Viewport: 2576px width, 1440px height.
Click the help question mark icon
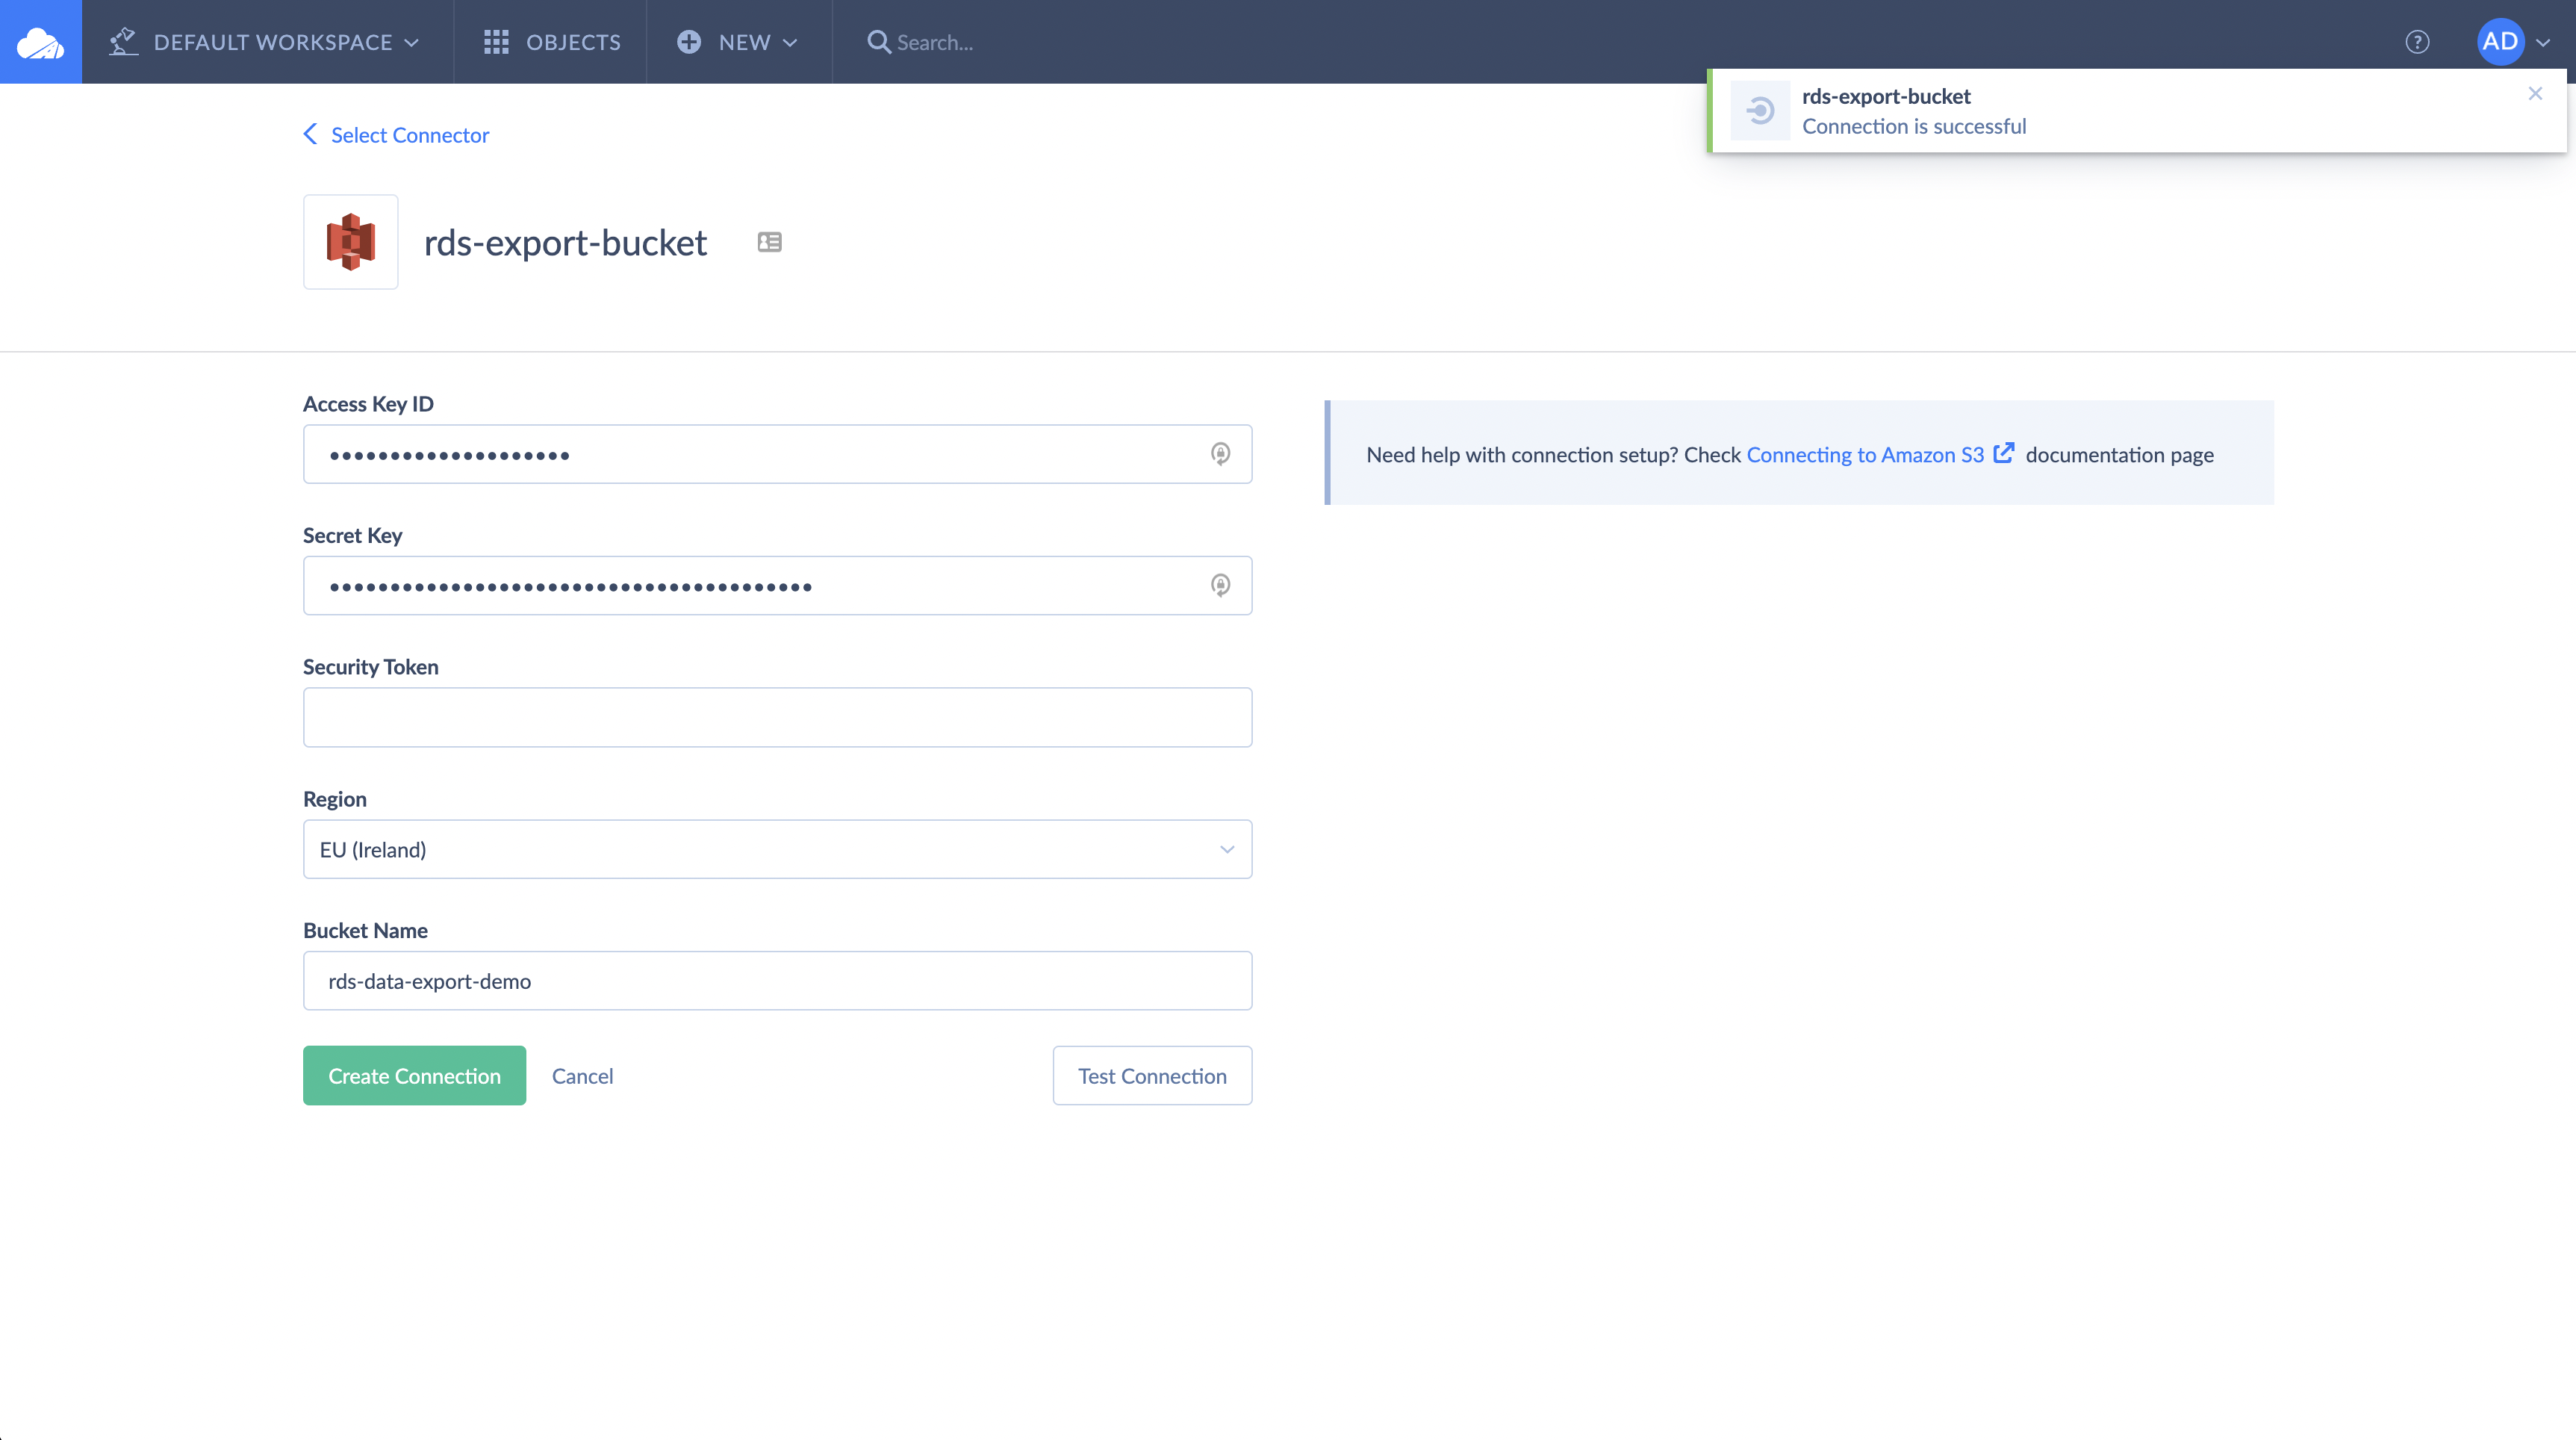[2417, 42]
